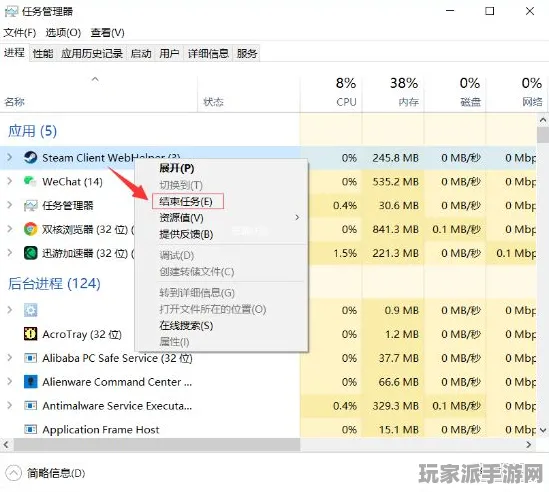Expand the Steam Client WebHelper row
The image size is (549, 492).
pos(9,157)
